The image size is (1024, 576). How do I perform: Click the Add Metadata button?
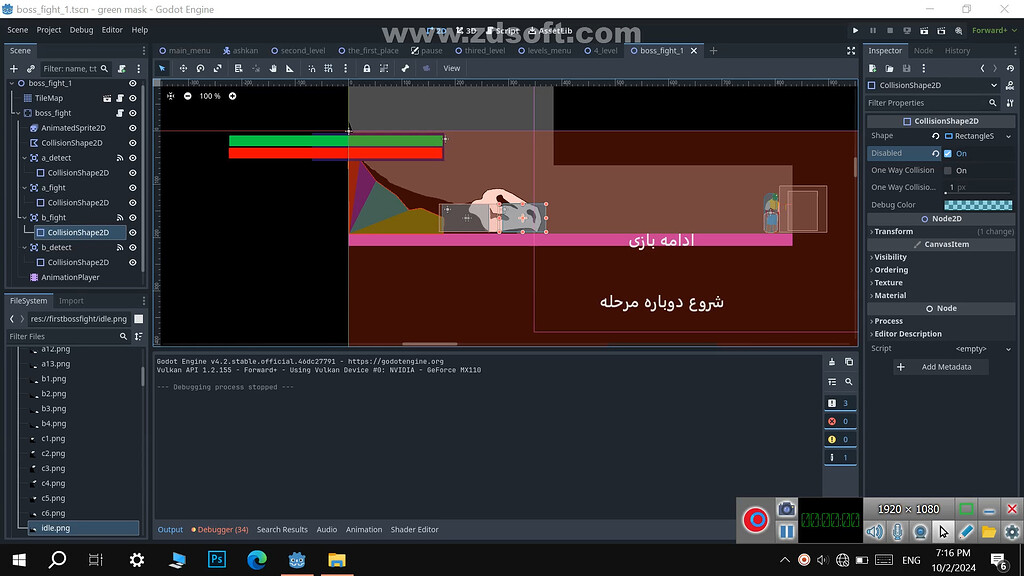point(940,367)
